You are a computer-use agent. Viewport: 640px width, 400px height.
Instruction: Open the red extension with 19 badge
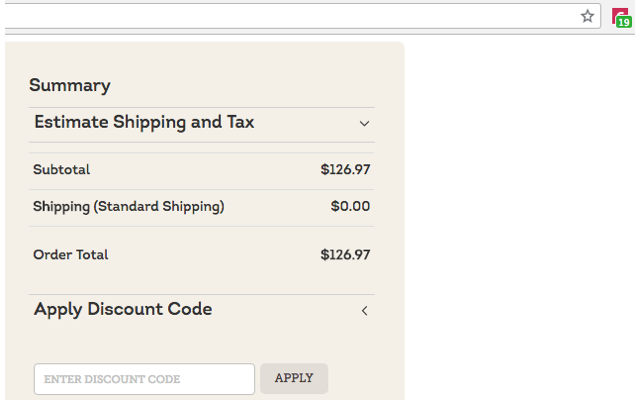tap(620, 16)
